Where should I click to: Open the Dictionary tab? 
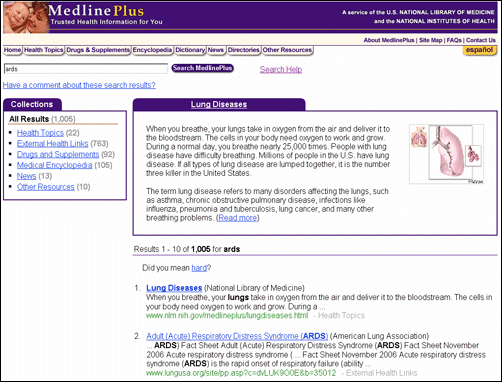pyautogui.click(x=190, y=50)
